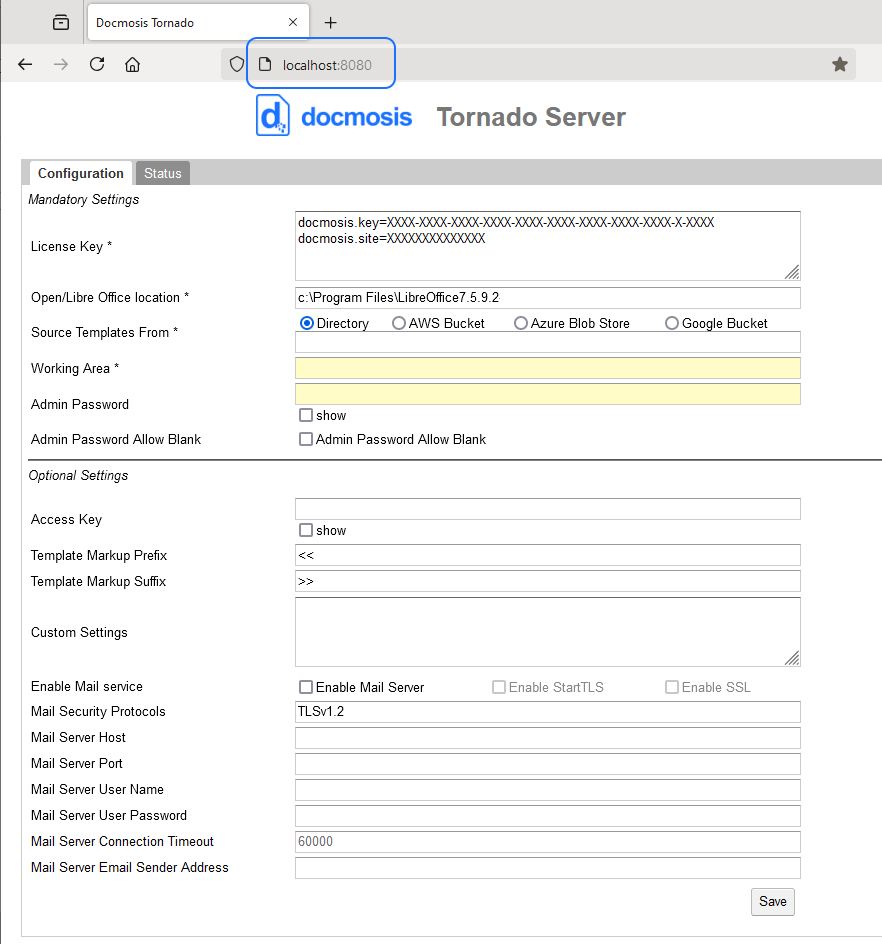Click the 'Mandatory Settings' section label
The width and height of the screenshot is (882, 944).
[84, 199]
